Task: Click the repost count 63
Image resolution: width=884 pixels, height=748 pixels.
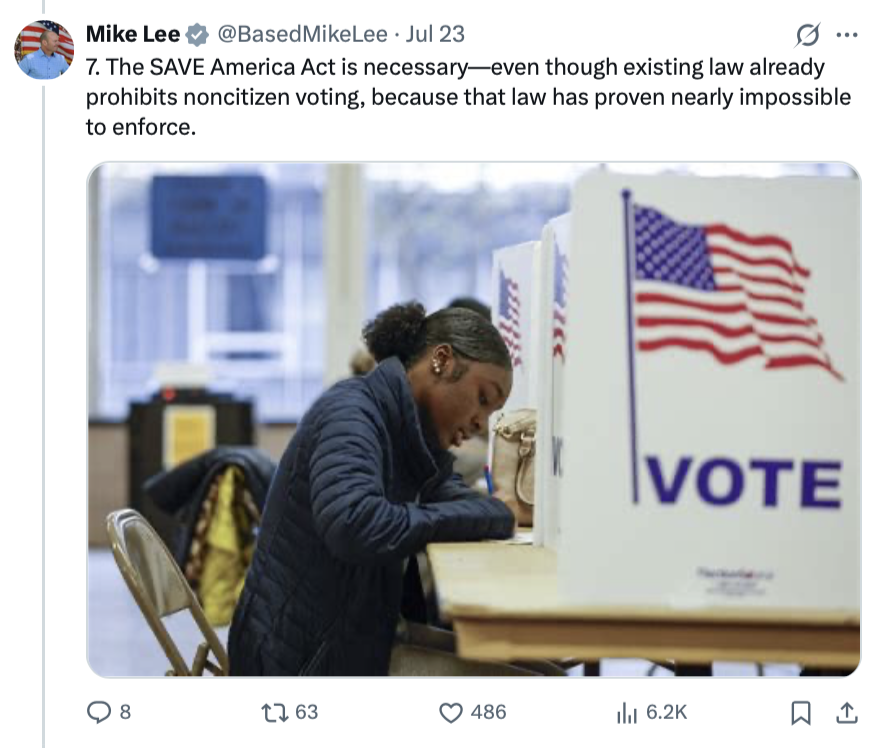Action: pyautogui.click(x=307, y=712)
